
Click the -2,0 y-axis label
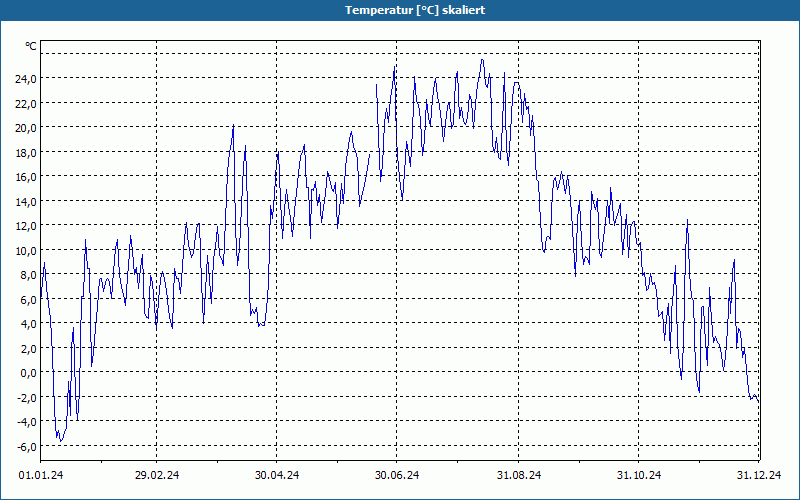click(x=28, y=397)
